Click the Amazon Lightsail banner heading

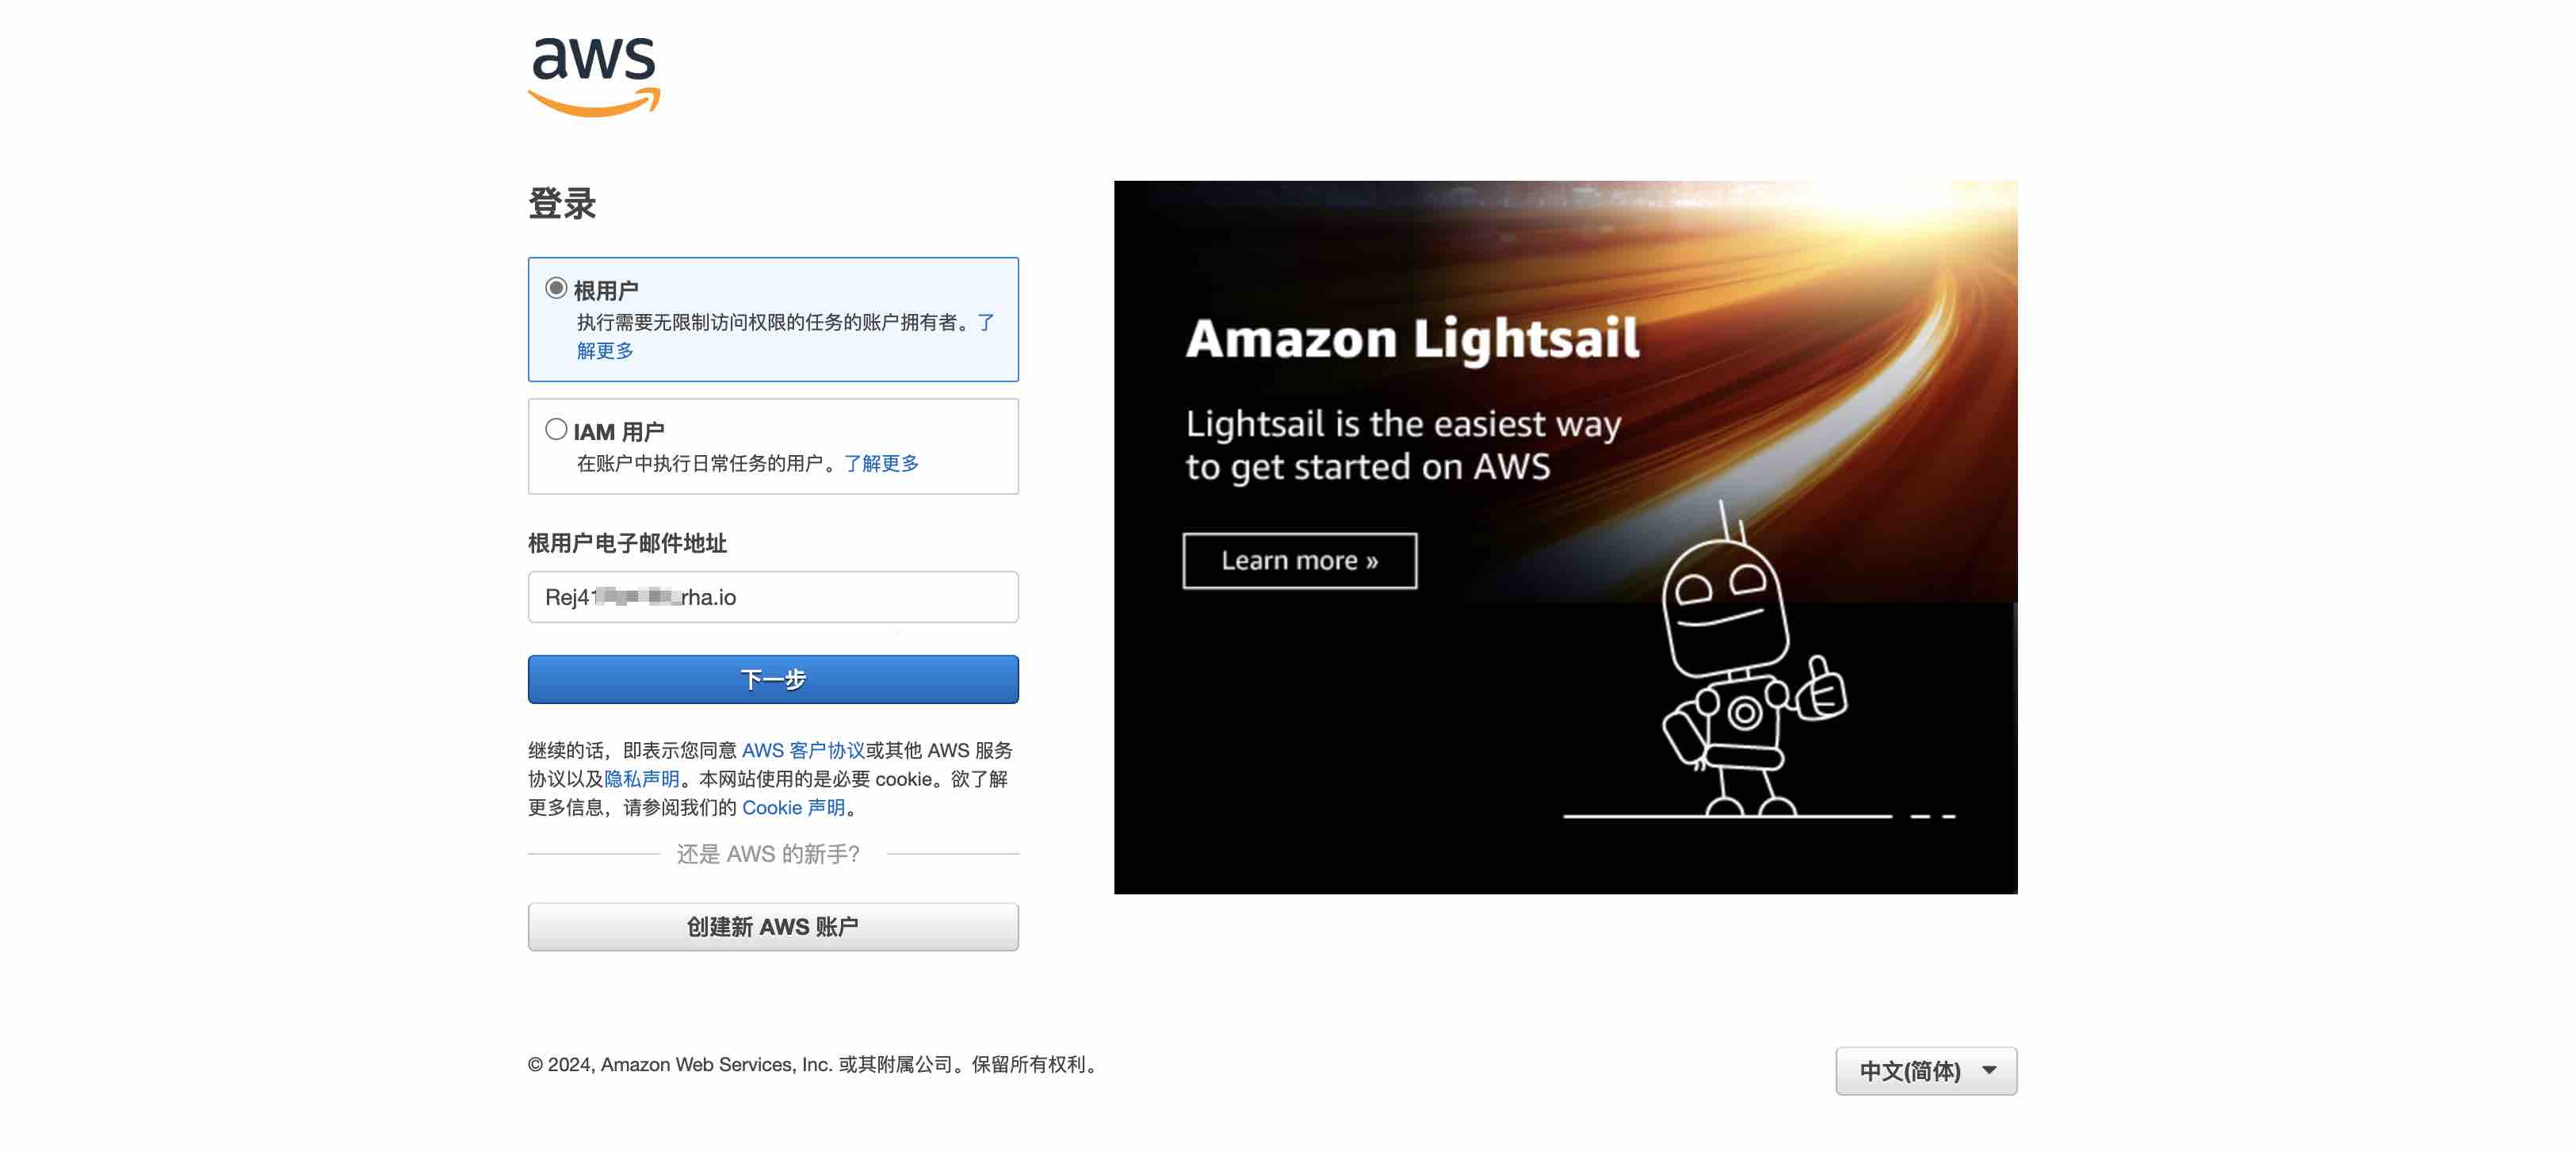(1412, 338)
